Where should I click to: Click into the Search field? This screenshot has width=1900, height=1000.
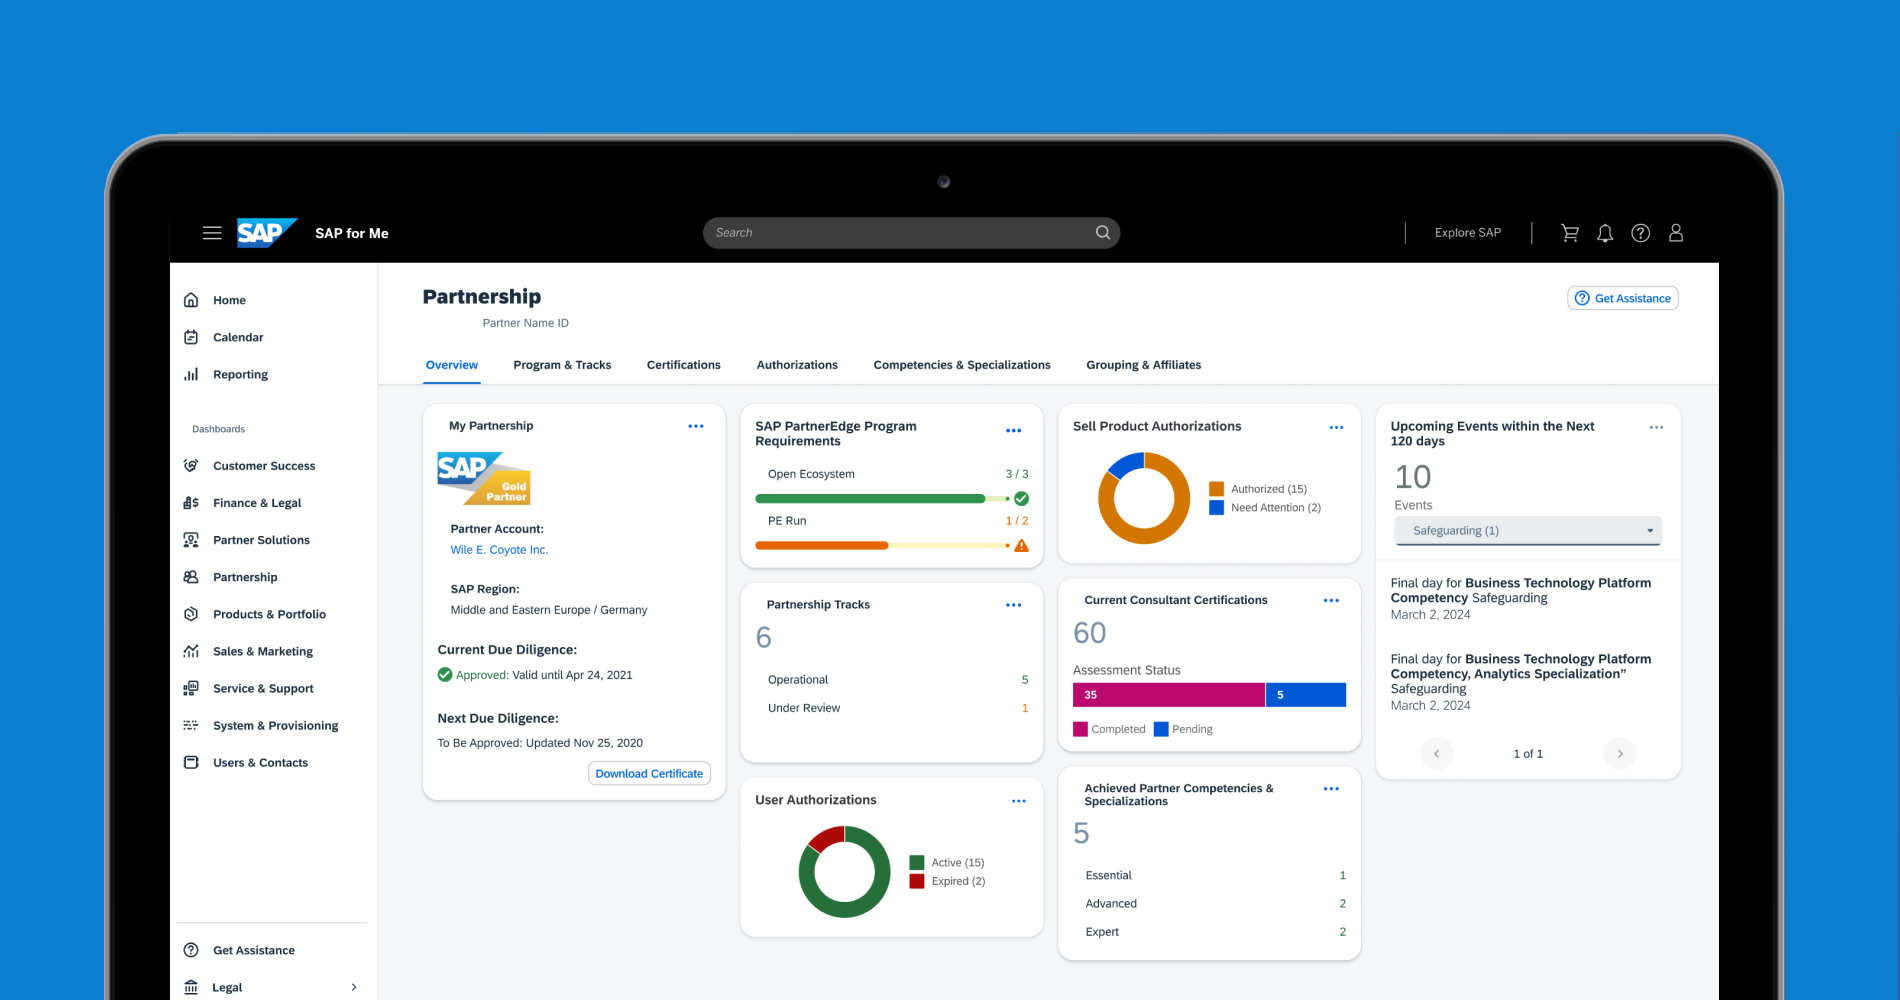pyautogui.click(x=911, y=233)
